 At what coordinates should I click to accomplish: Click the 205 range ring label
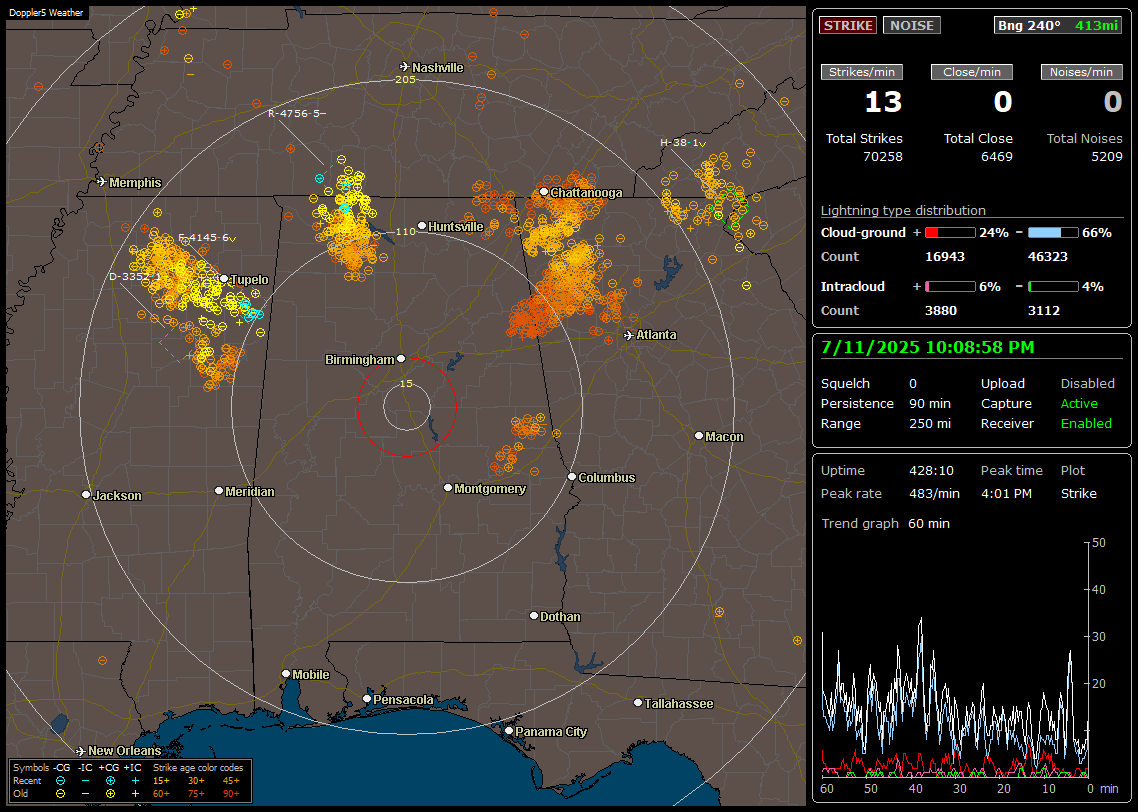[405, 79]
